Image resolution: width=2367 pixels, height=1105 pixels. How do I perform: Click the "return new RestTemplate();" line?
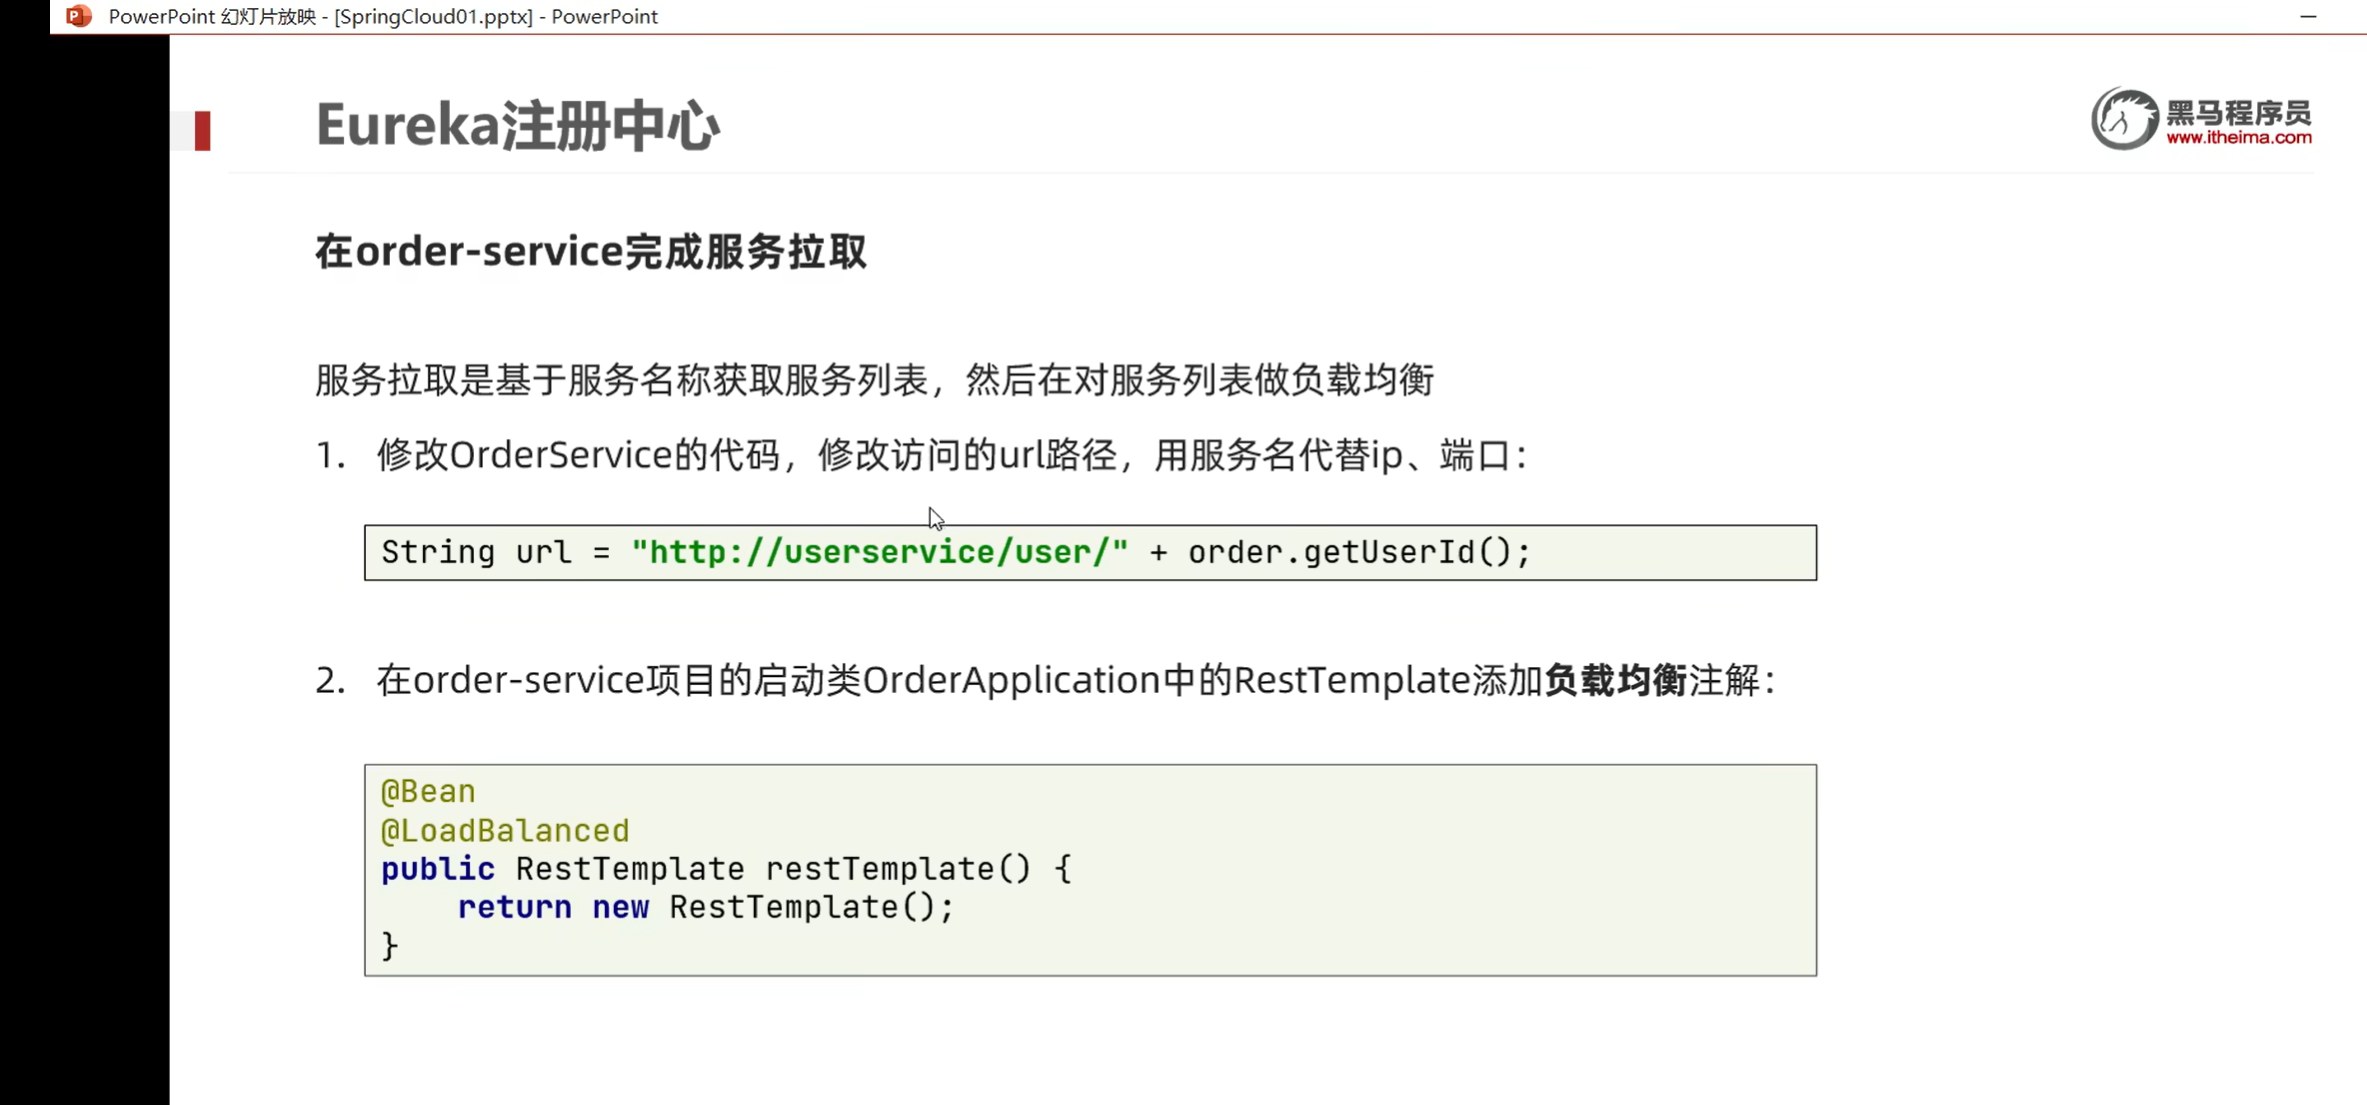coord(705,907)
